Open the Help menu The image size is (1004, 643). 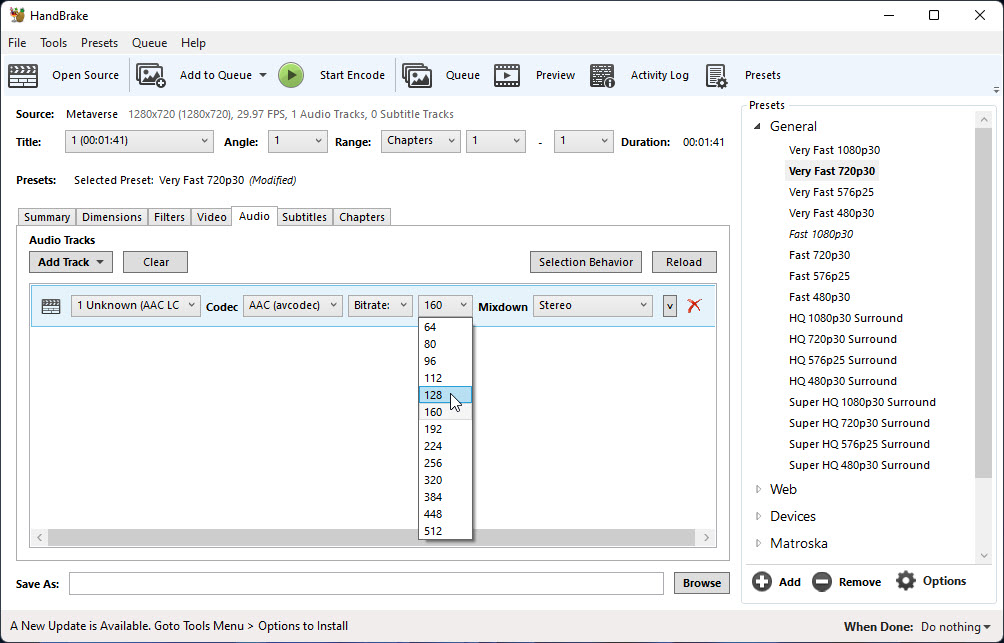click(x=193, y=43)
